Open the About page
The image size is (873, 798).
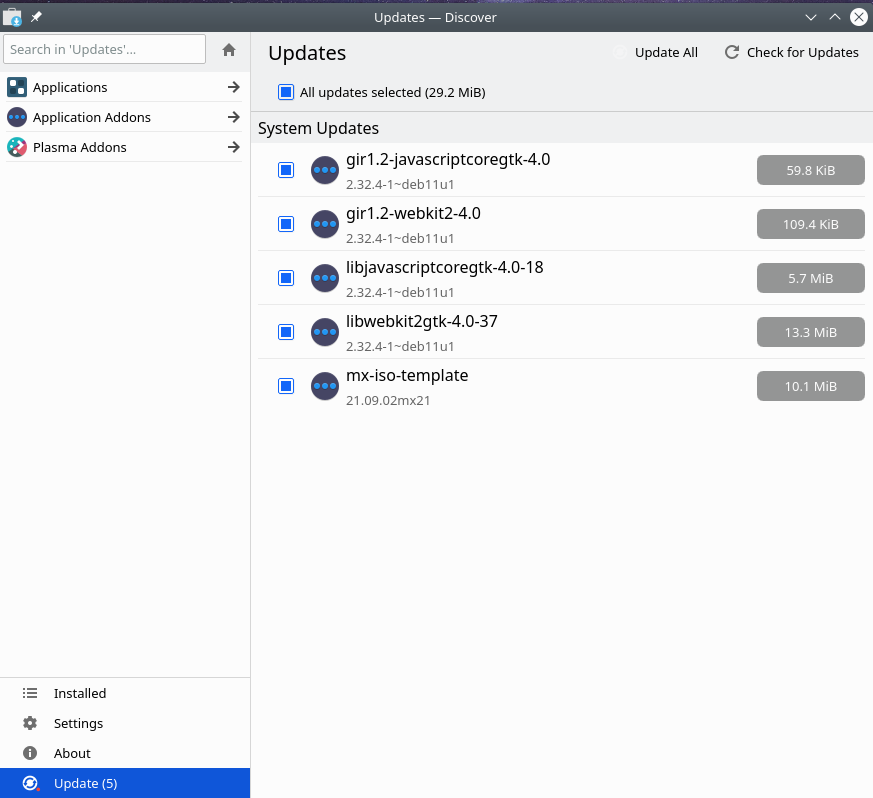(125, 753)
